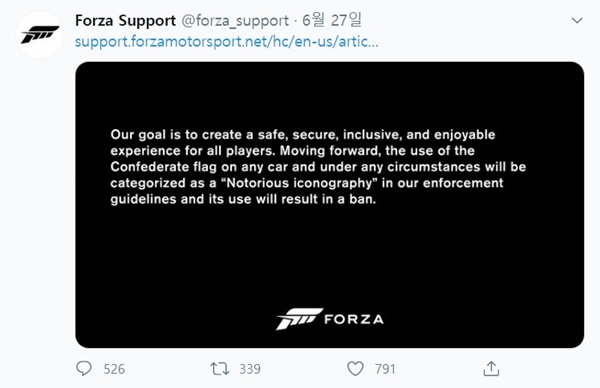
Task: Click the 6월 27일 tweet date
Action: [331, 20]
